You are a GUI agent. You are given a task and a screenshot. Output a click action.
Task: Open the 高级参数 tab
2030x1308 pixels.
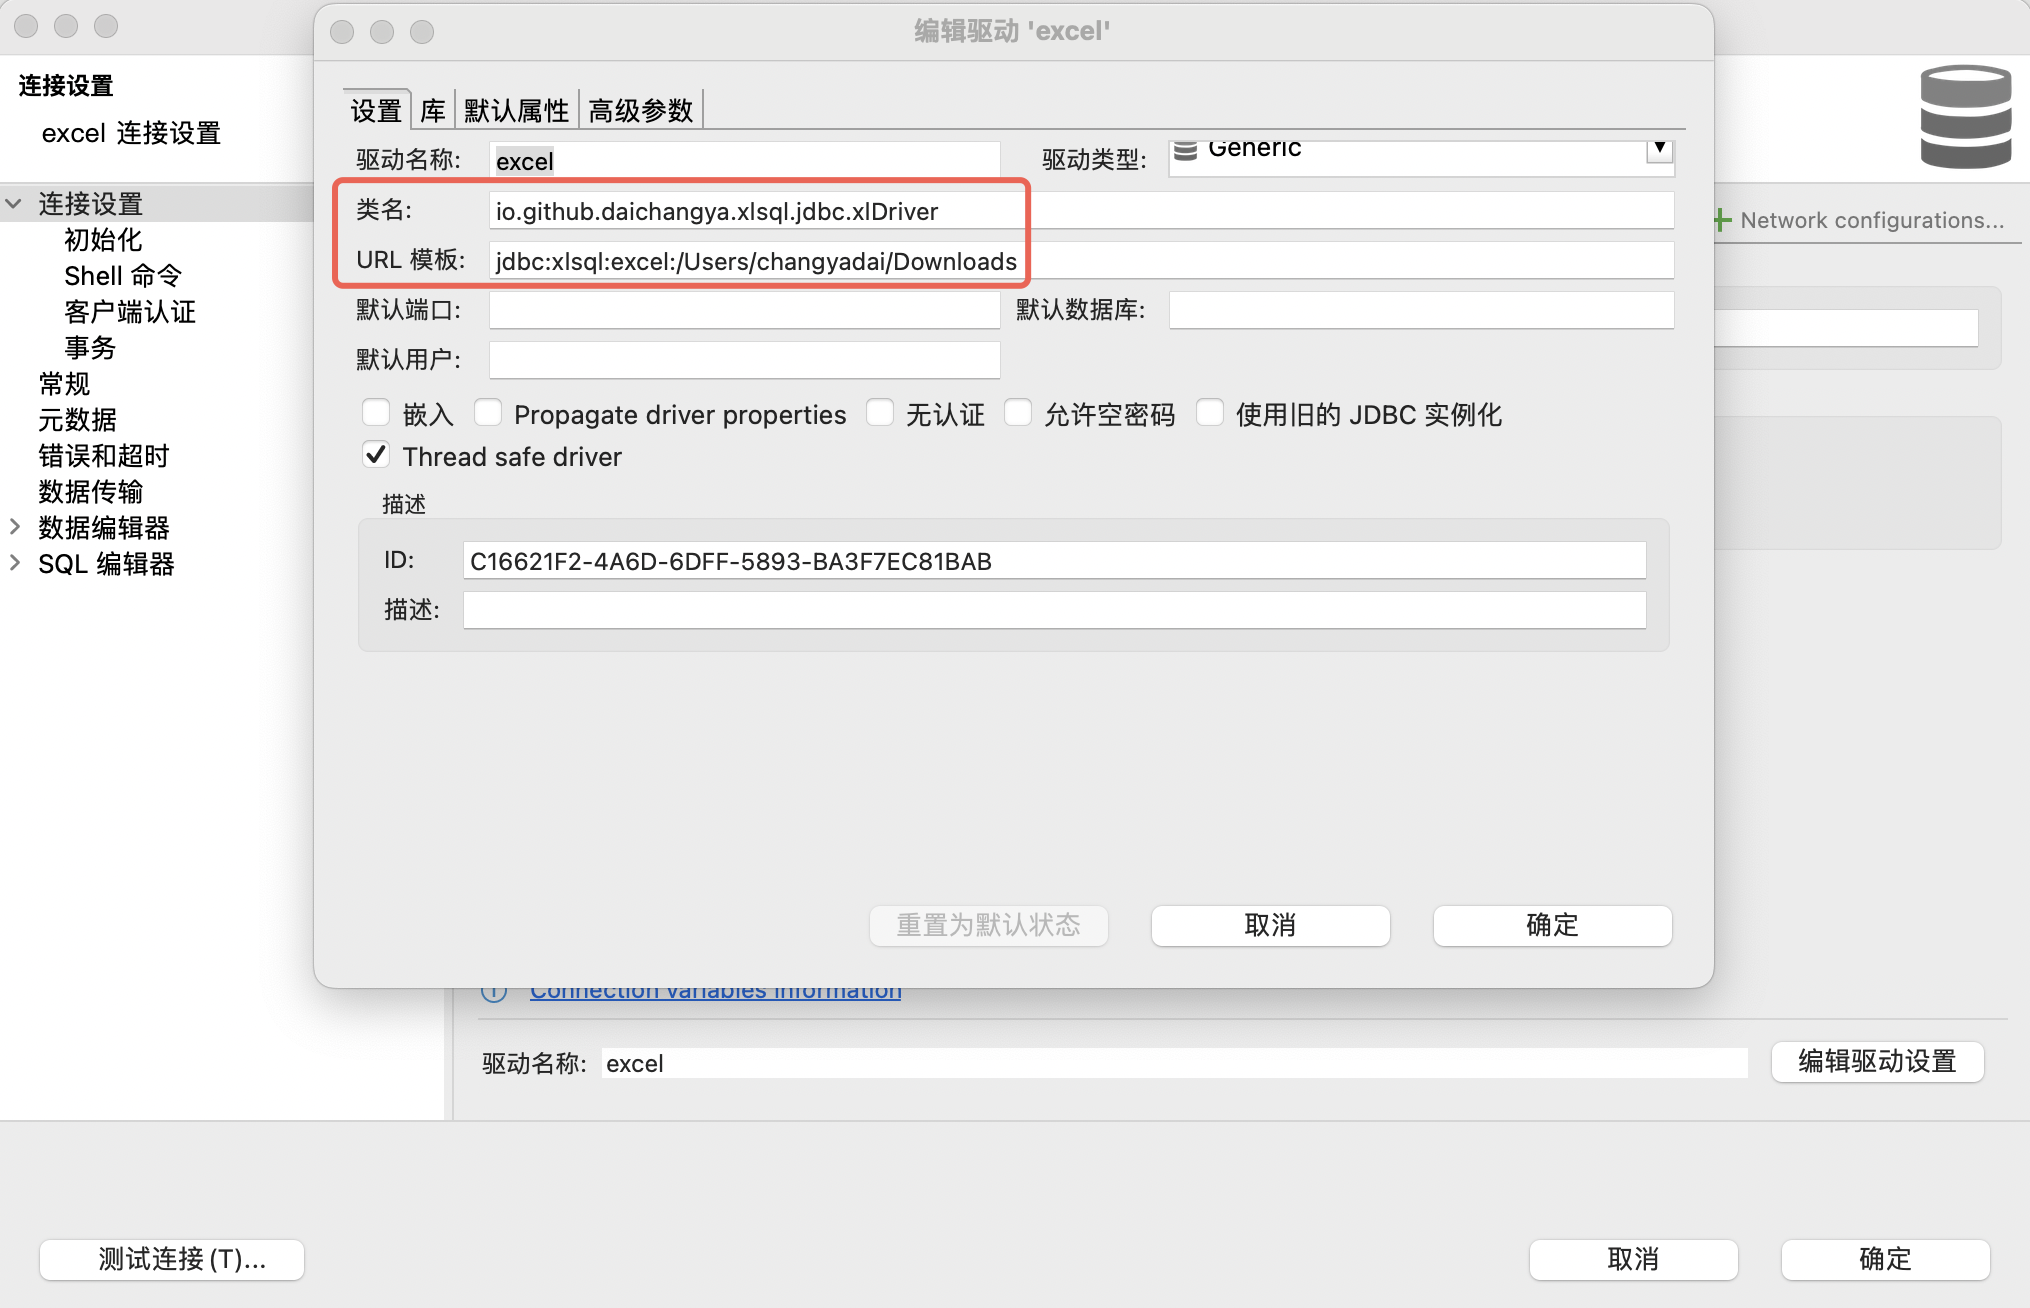tap(640, 110)
